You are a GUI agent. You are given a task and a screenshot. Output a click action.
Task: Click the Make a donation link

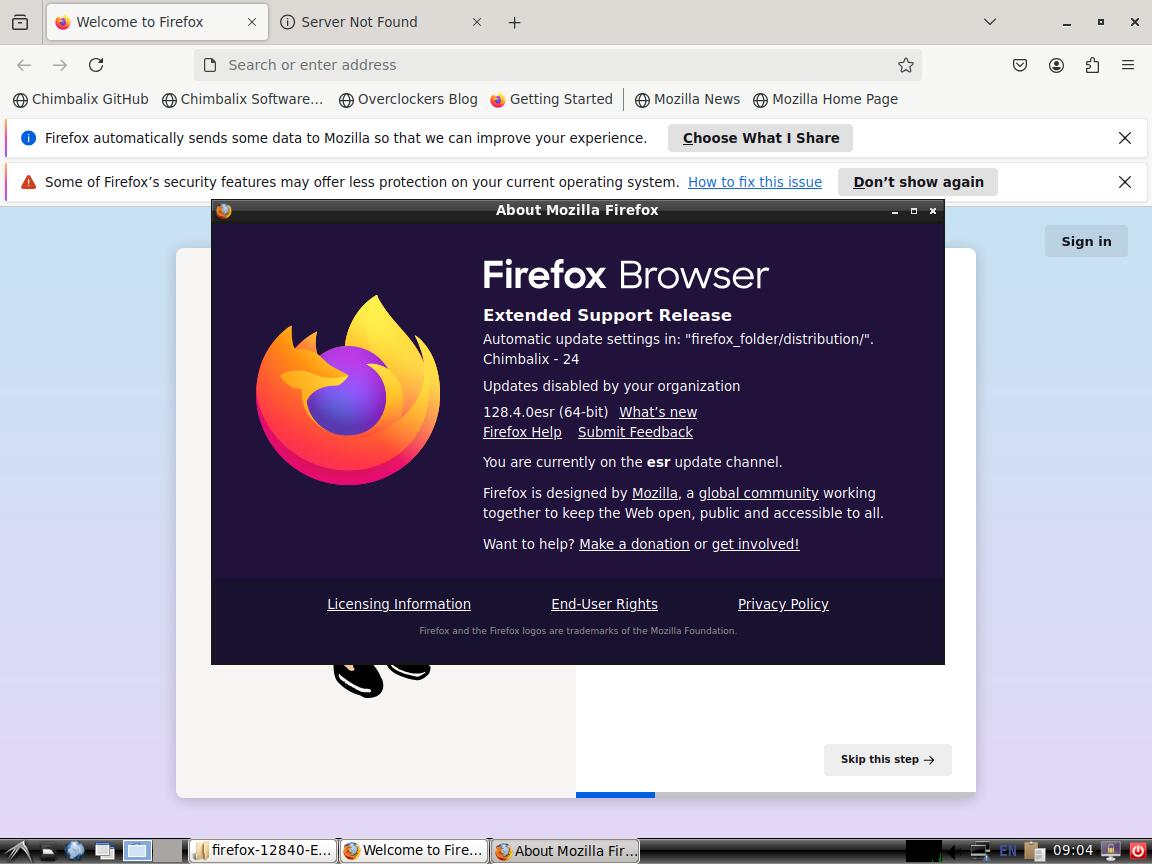click(x=634, y=544)
